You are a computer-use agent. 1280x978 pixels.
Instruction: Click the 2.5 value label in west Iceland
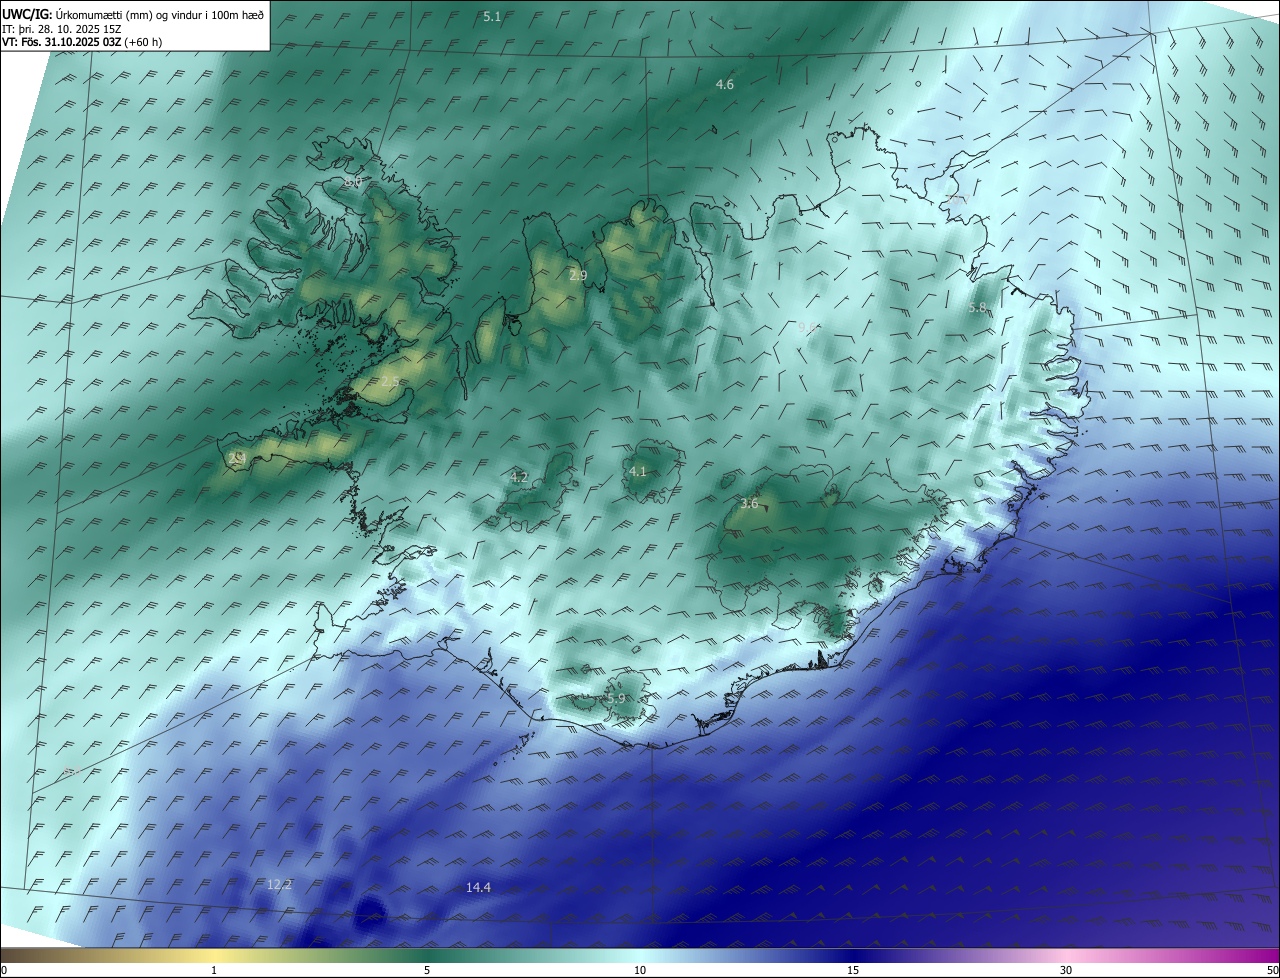coord(391,383)
